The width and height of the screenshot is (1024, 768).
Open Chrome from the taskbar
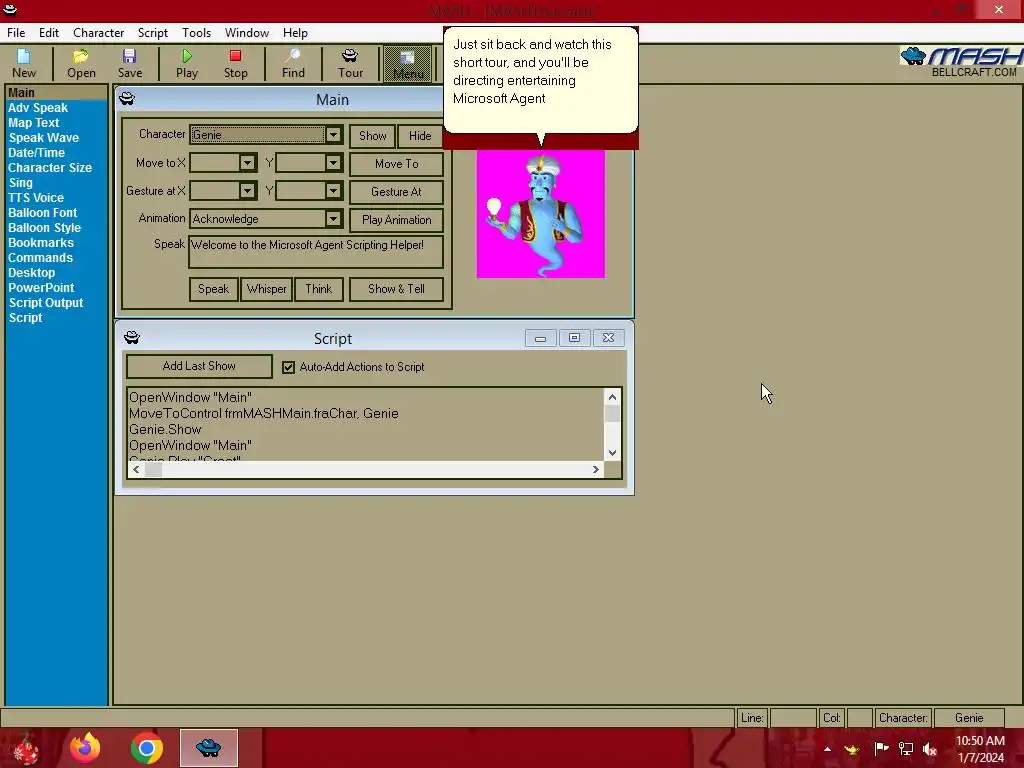[x=147, y=748]
